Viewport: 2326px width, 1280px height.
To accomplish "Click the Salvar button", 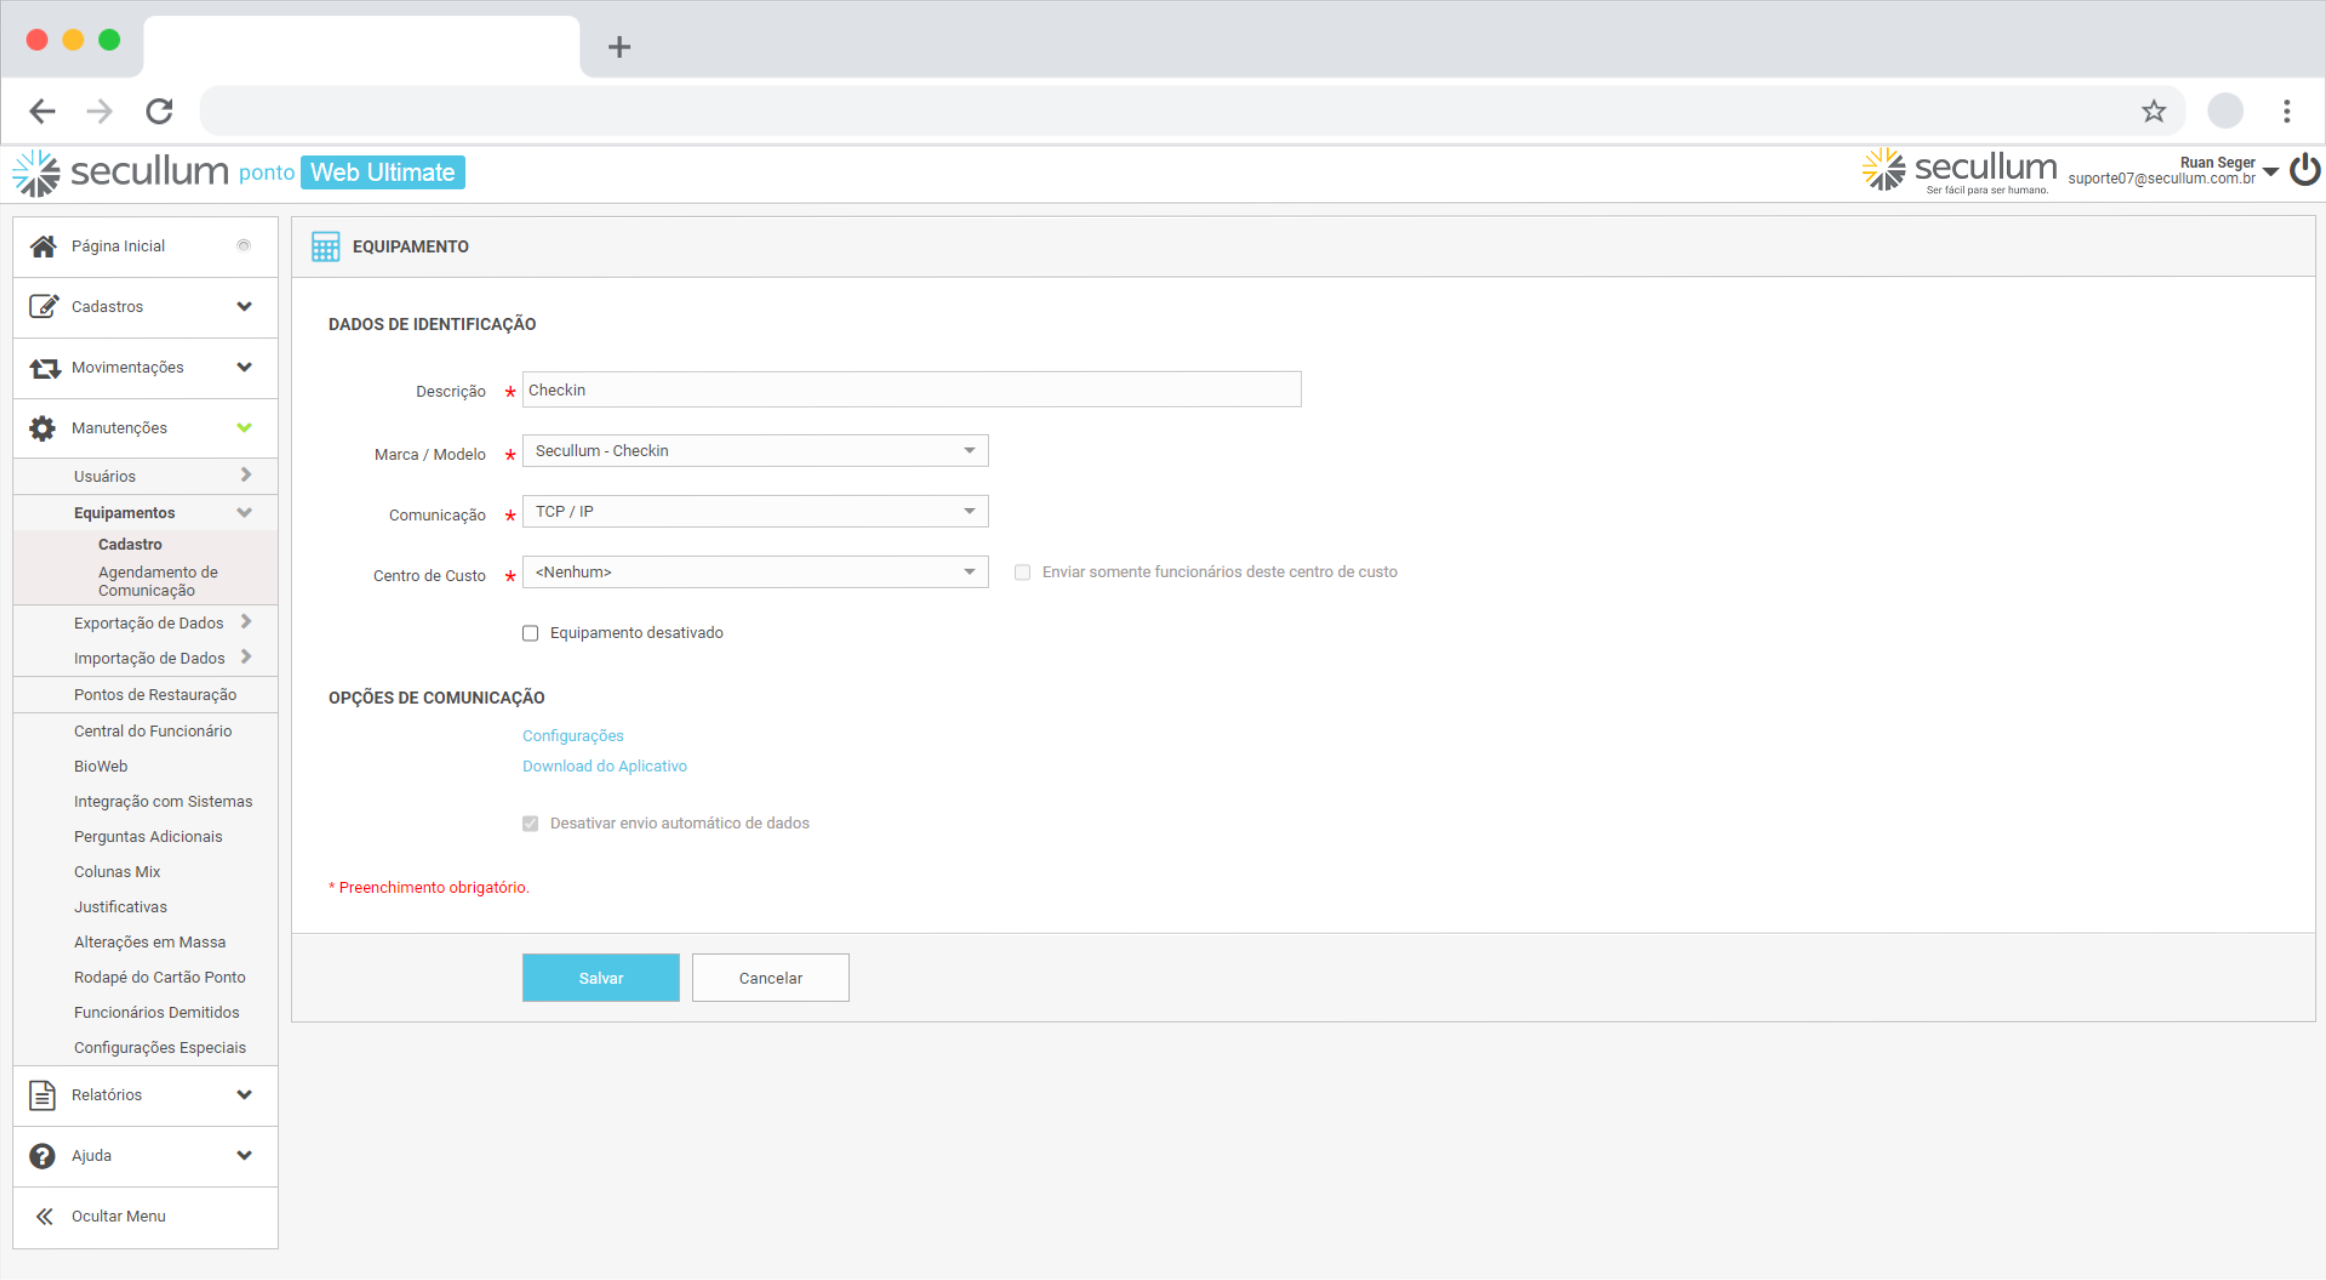I will (x=600, y=978).
